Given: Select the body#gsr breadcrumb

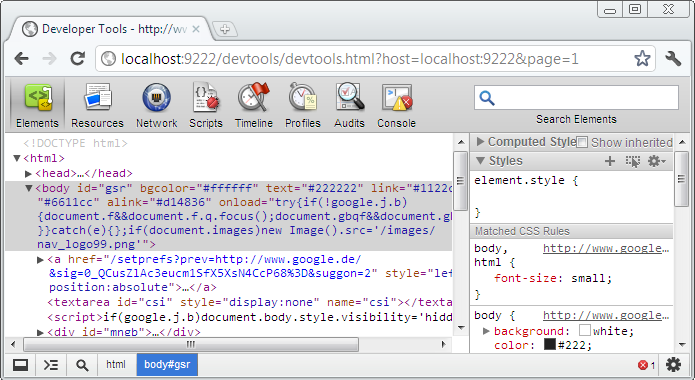Looking at the screenshot, I should coord(167,364).
